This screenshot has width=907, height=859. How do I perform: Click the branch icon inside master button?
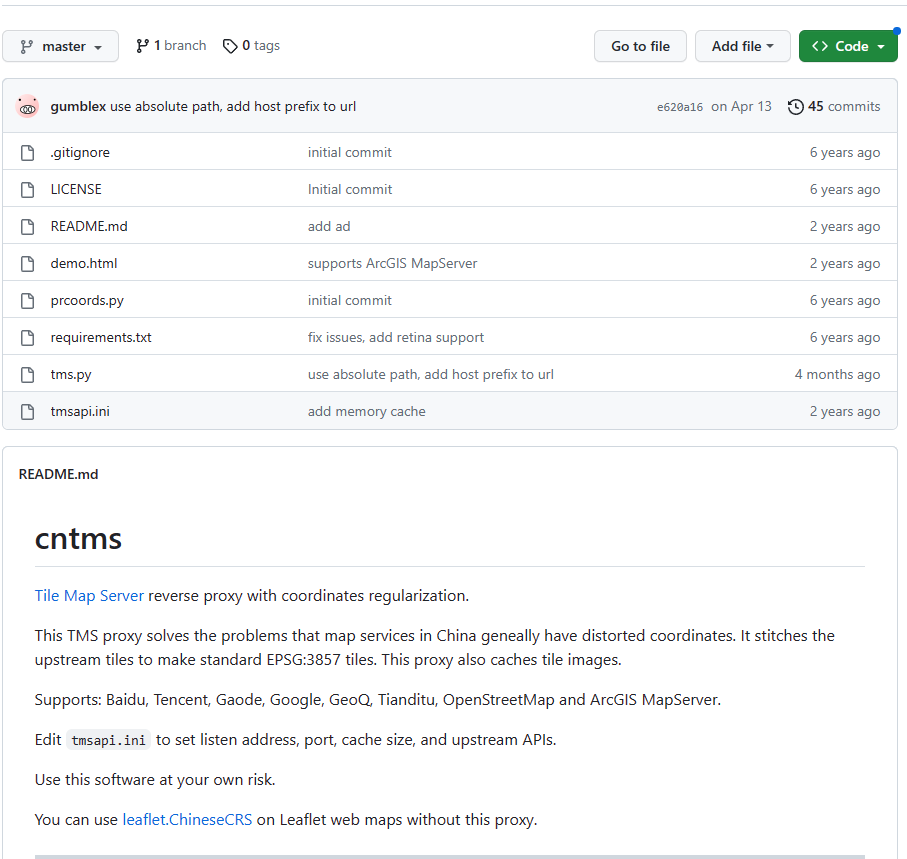coord(27,46)
